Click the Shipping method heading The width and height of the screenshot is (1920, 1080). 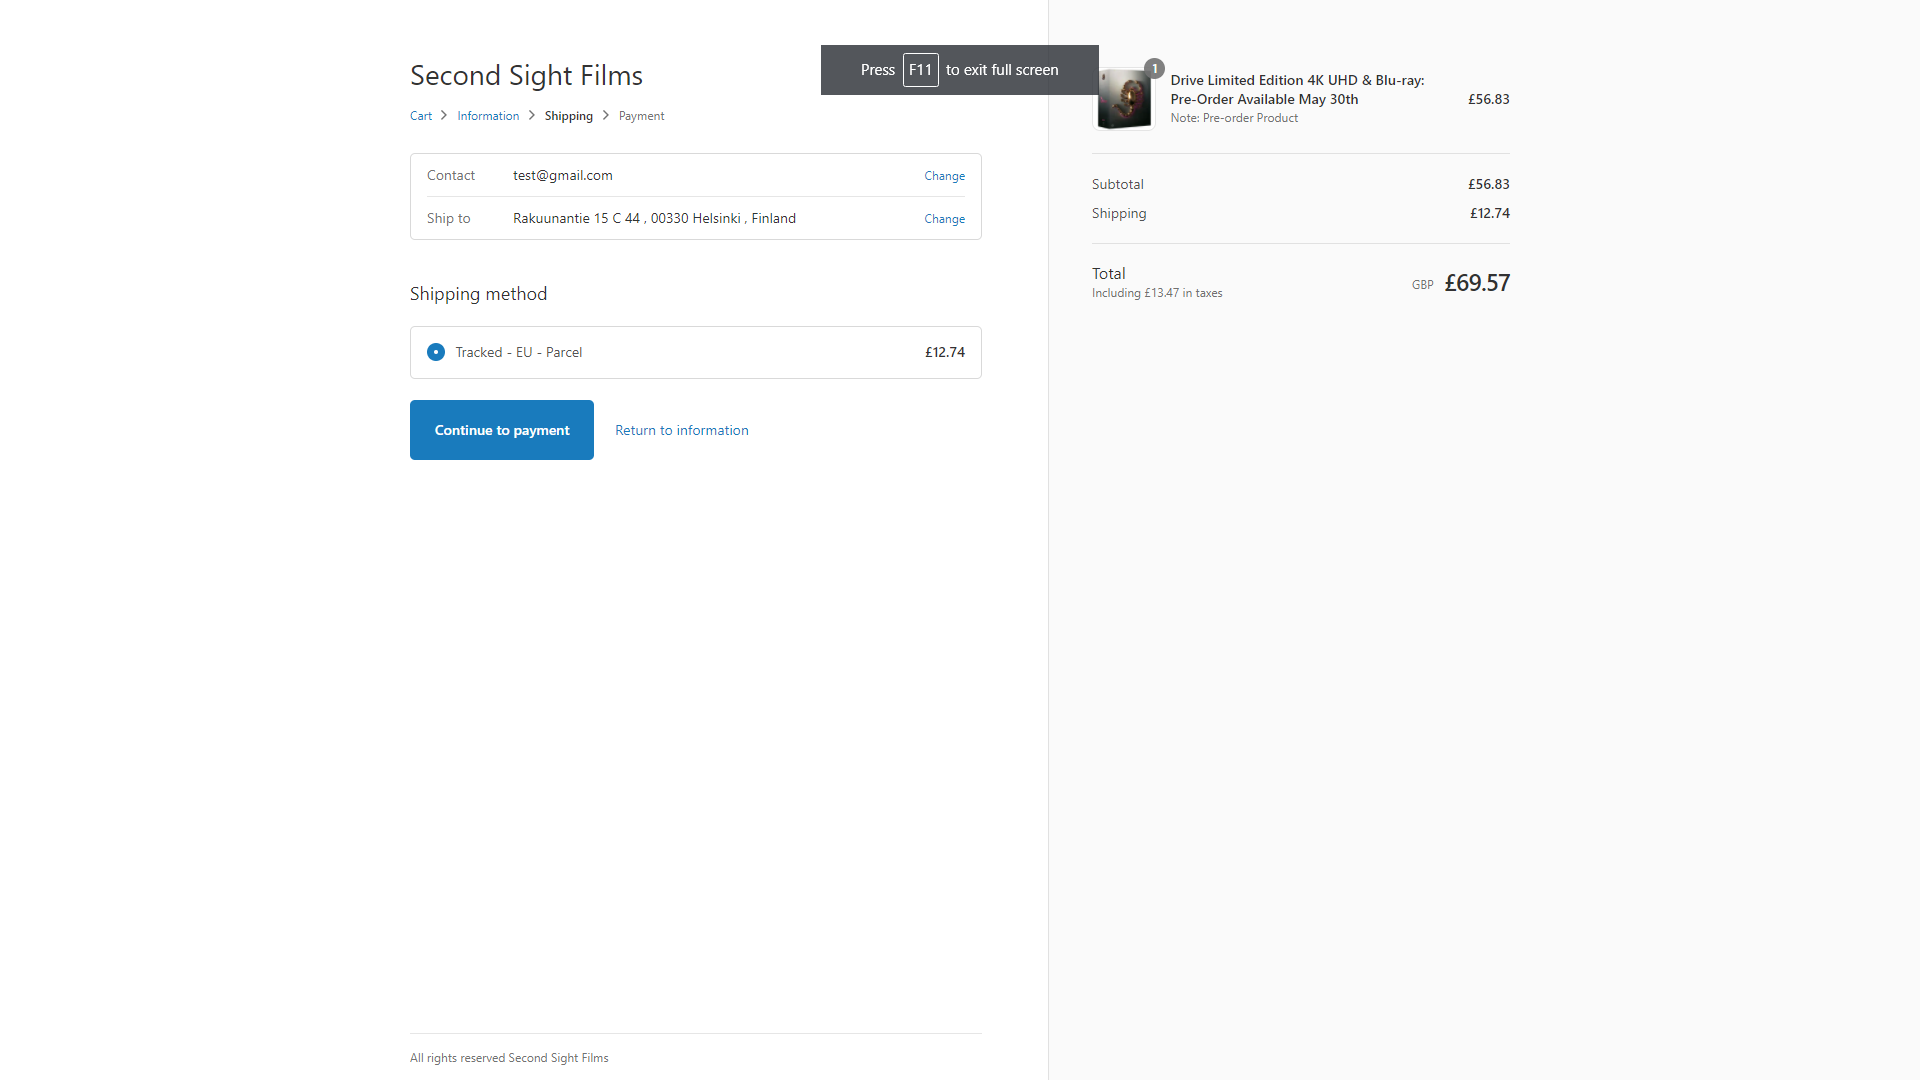[478, 294]
